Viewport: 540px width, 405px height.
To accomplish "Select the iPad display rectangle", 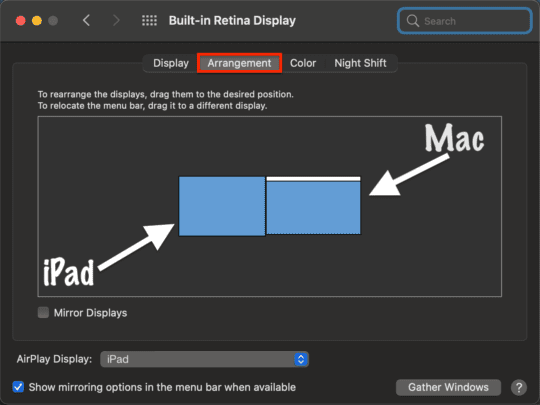I will click(222, 206).
